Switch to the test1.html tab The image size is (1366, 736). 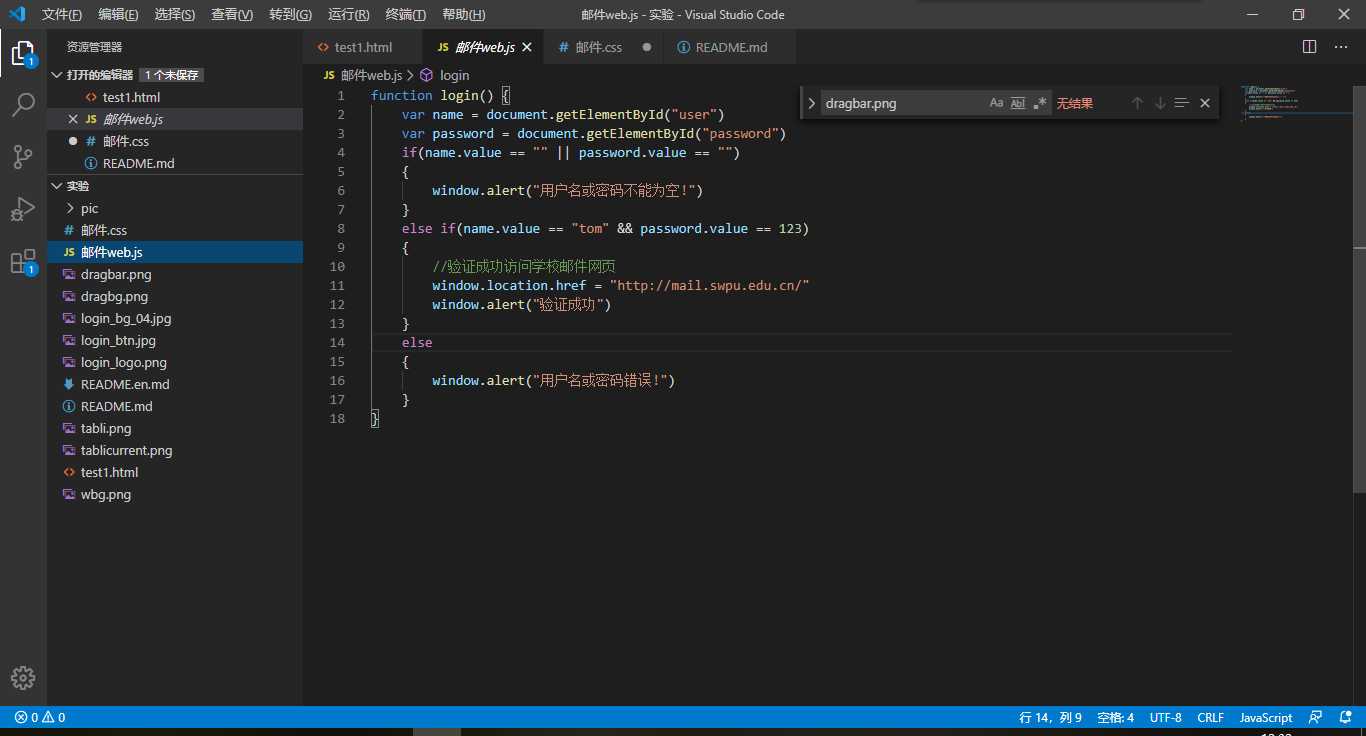point(363,47)
